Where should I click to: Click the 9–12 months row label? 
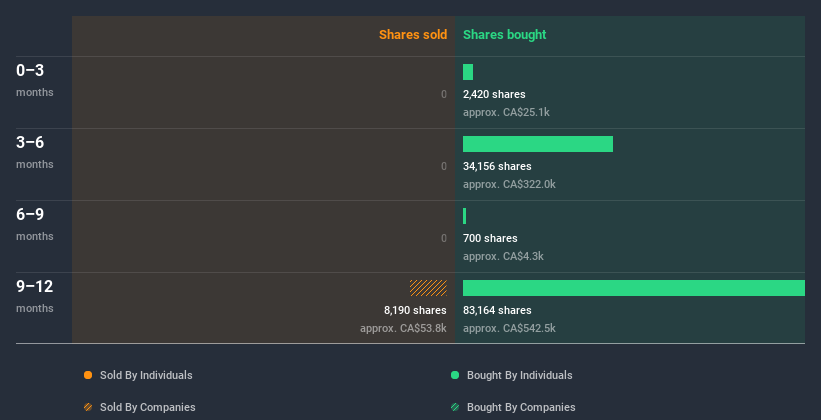point(35,296)
